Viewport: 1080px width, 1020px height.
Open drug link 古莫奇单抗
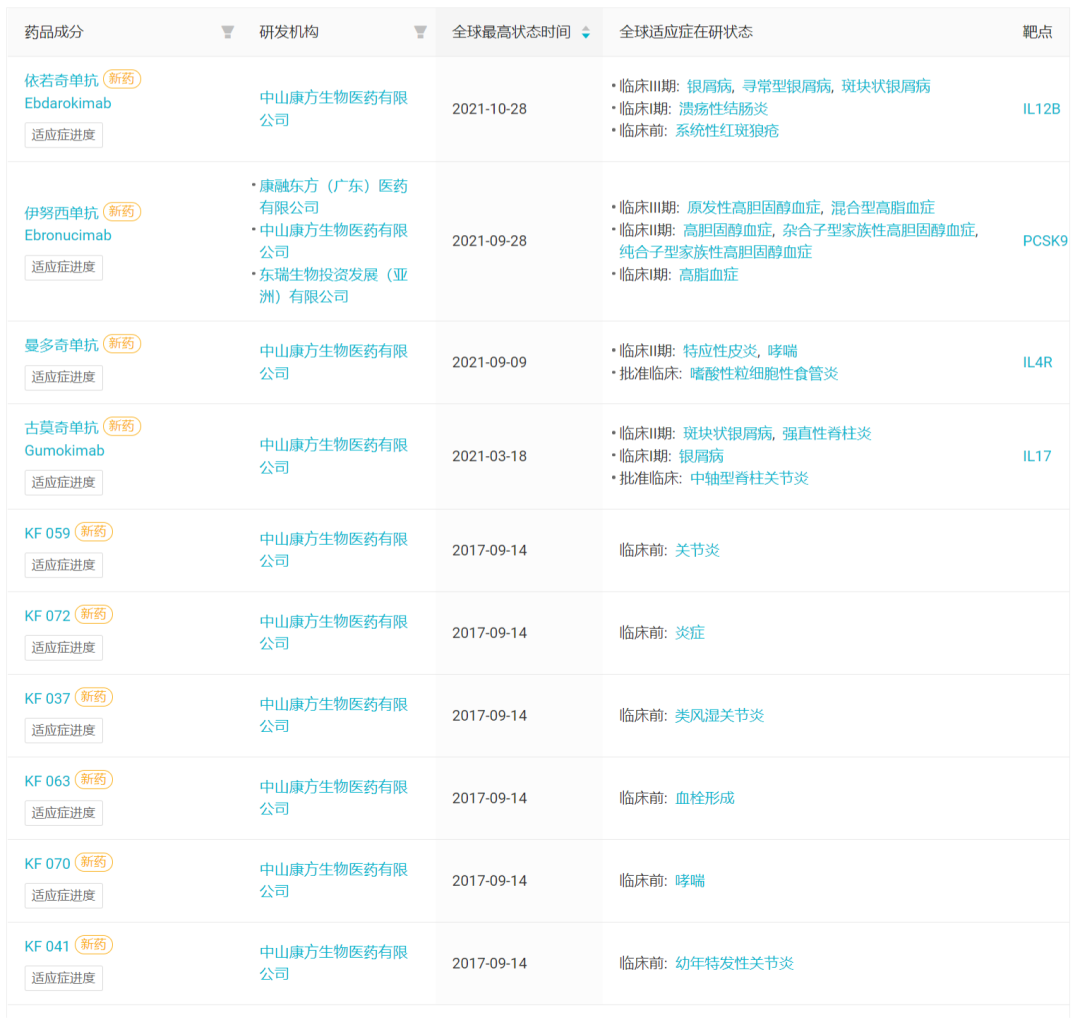[61, 428]
